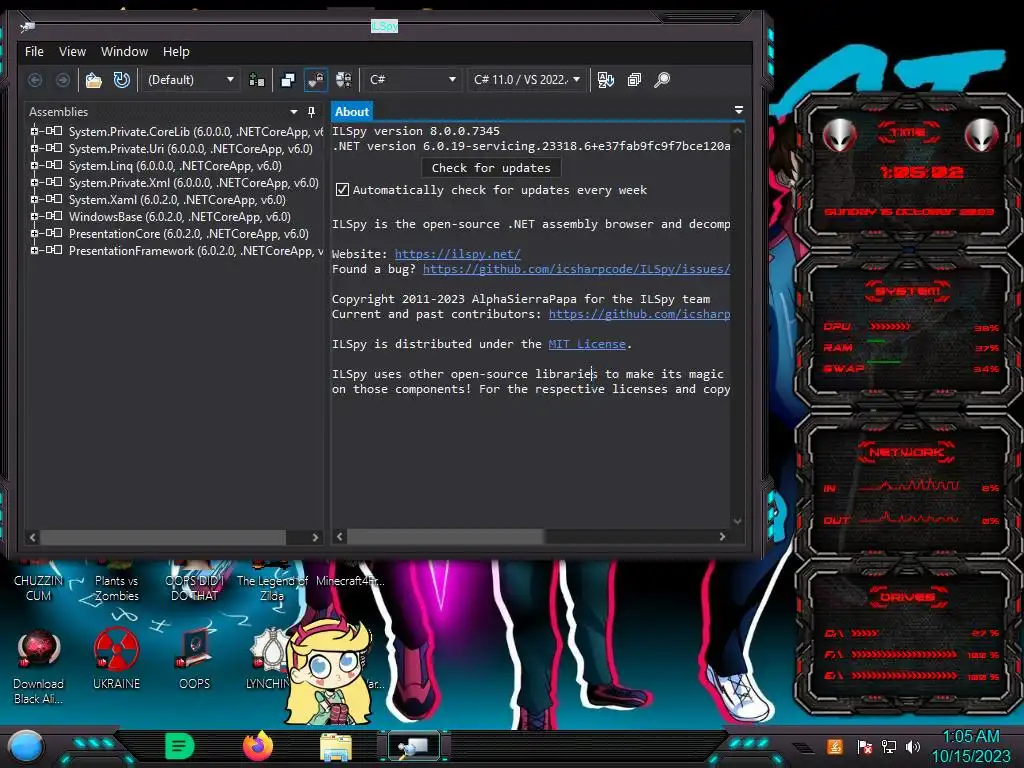Open the ILSpy GitHub issues link
The width and height of the screenshot is (1024, 768).
[576, 269]
